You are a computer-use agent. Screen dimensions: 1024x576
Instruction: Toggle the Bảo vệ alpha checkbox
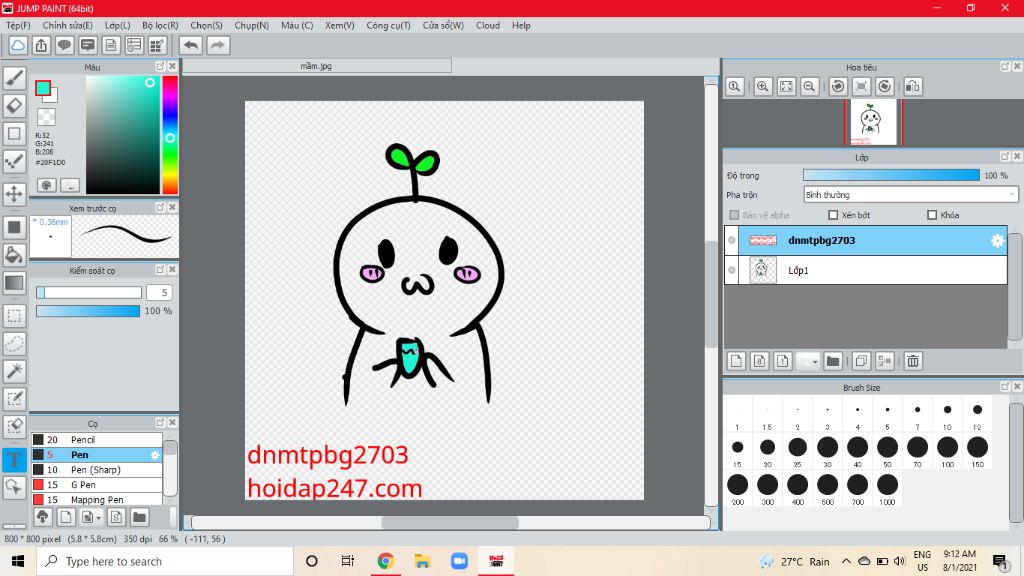pos(734,215)
